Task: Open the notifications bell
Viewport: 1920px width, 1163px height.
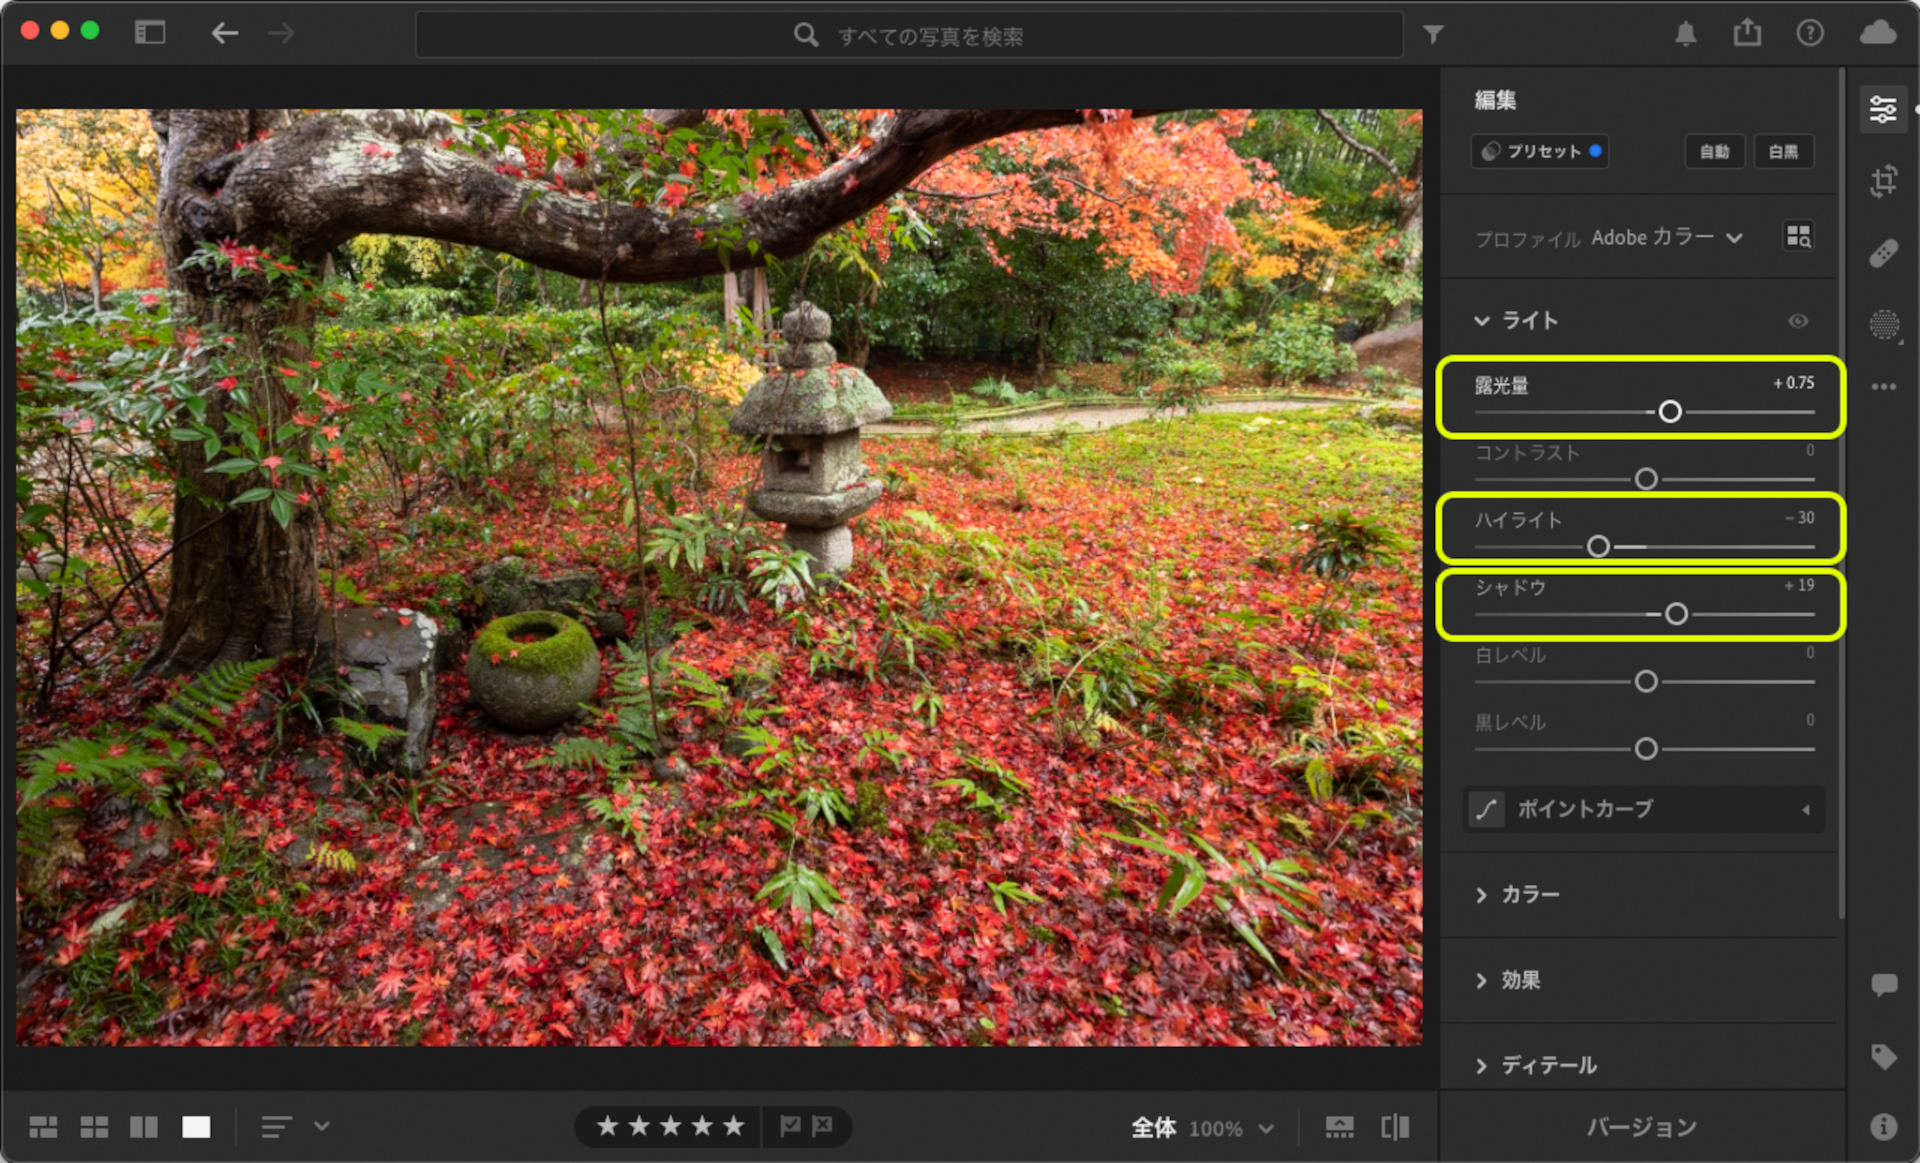Action: click(1686, 34)
